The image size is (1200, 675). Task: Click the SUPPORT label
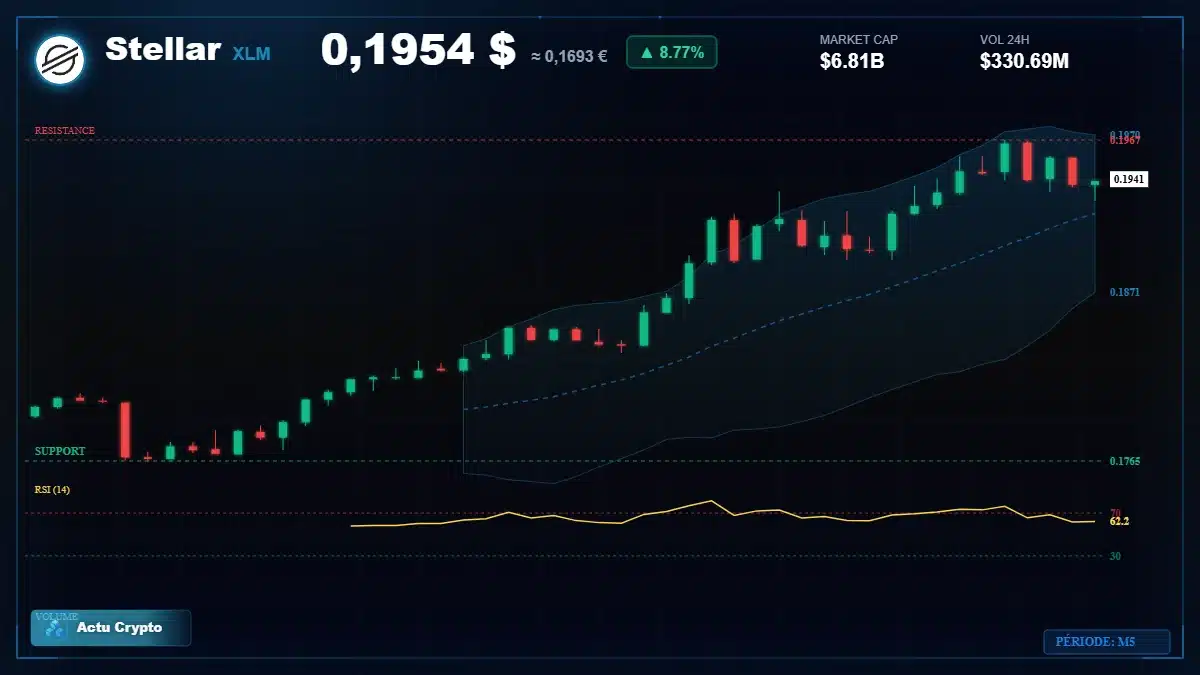tap(60, 451)
